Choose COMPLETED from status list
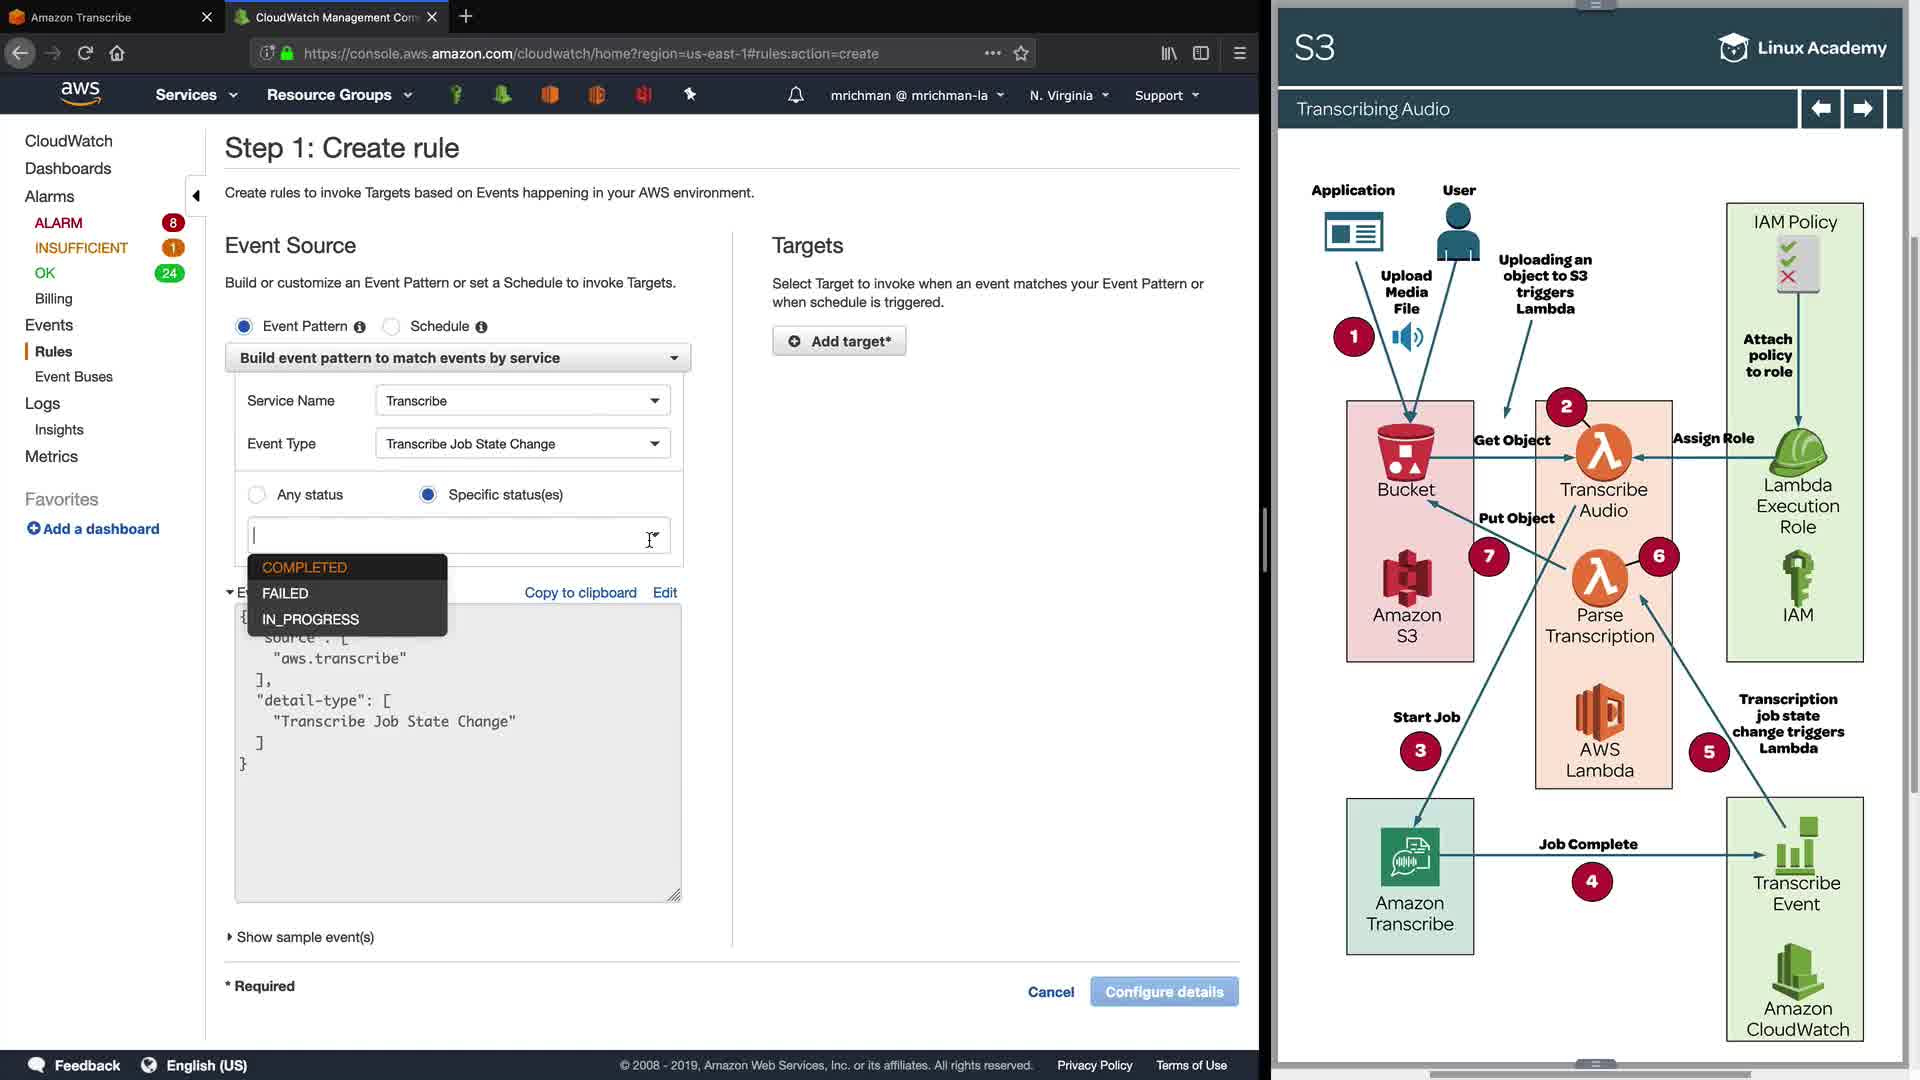Image resolution: width=1920 pixels, height=1080 pixels. pos(305,567)
